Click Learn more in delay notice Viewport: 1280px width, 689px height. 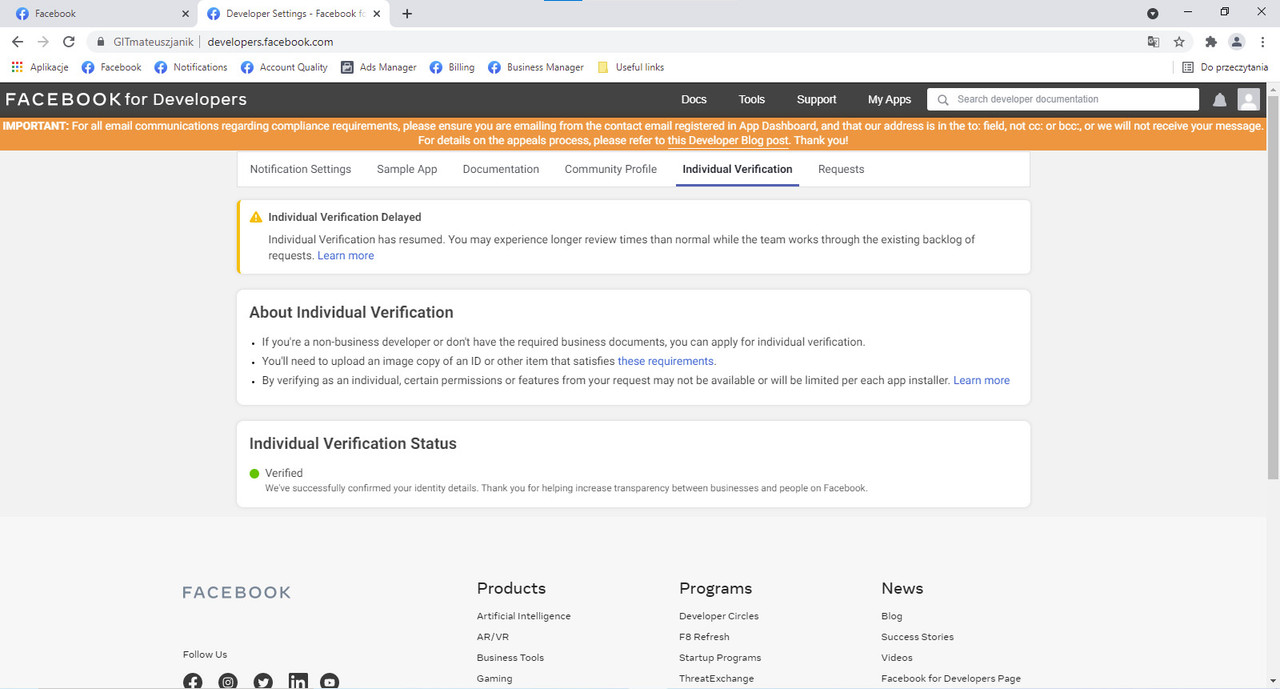(x=346, y=256)
